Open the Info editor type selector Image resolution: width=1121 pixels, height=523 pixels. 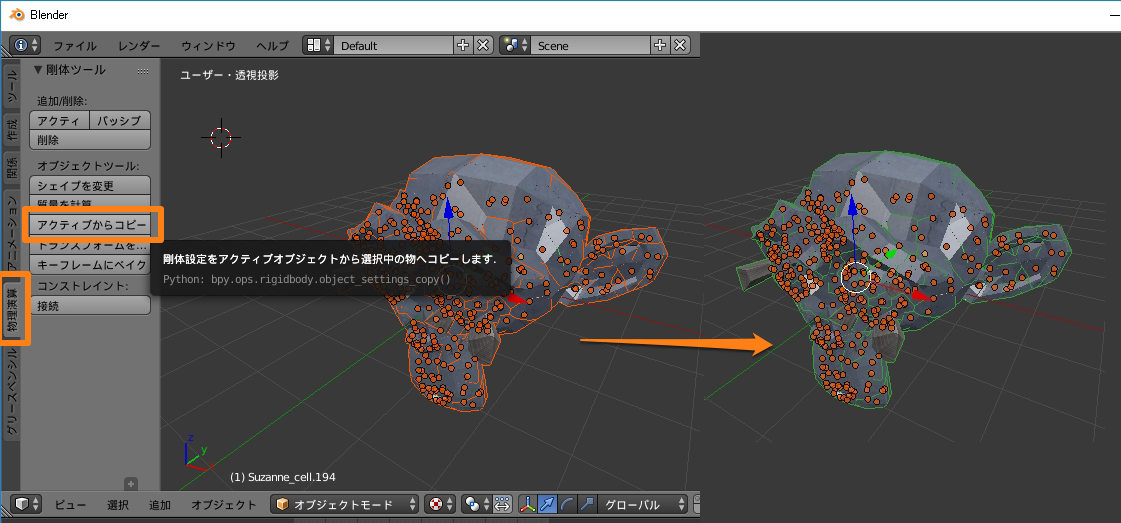point(27,45)
